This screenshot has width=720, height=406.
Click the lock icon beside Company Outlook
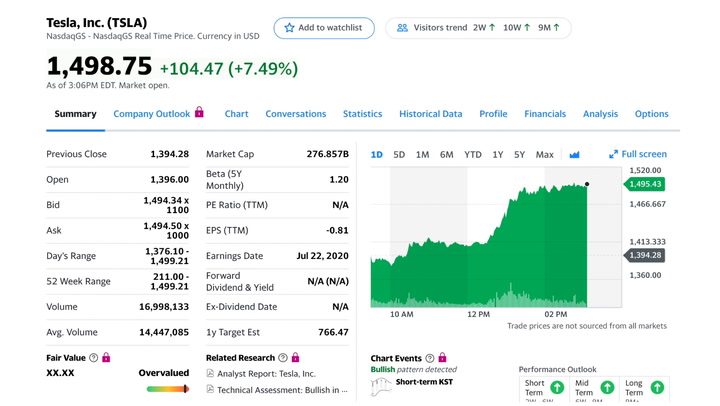(199, 112)
